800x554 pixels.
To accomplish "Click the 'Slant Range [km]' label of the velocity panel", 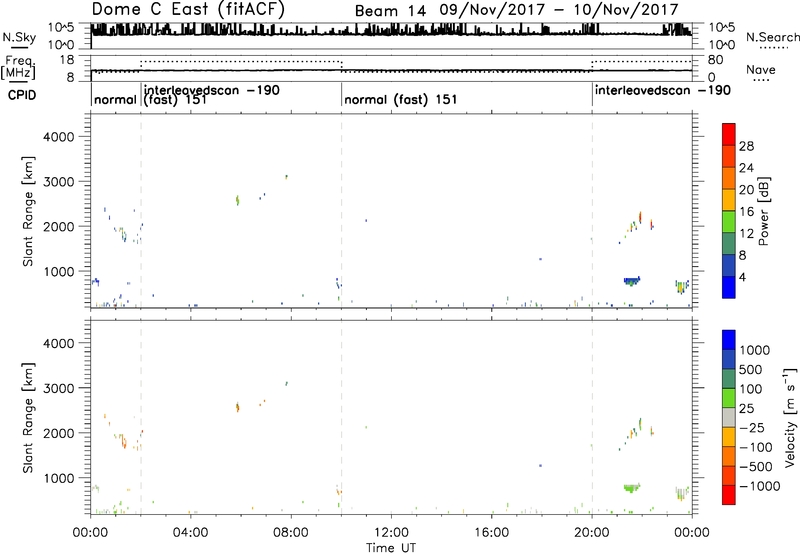I will point(28,418).
